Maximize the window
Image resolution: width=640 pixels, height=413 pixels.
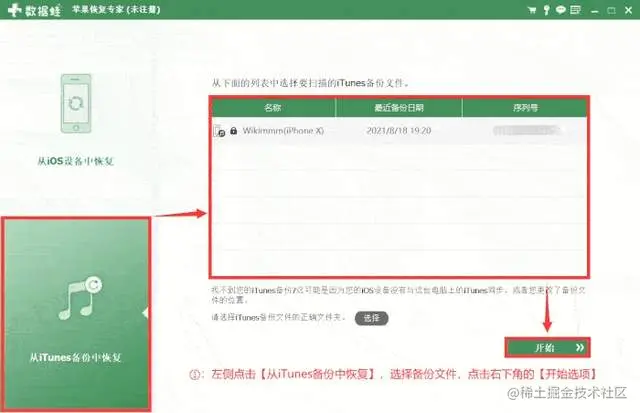click(611, 11)
